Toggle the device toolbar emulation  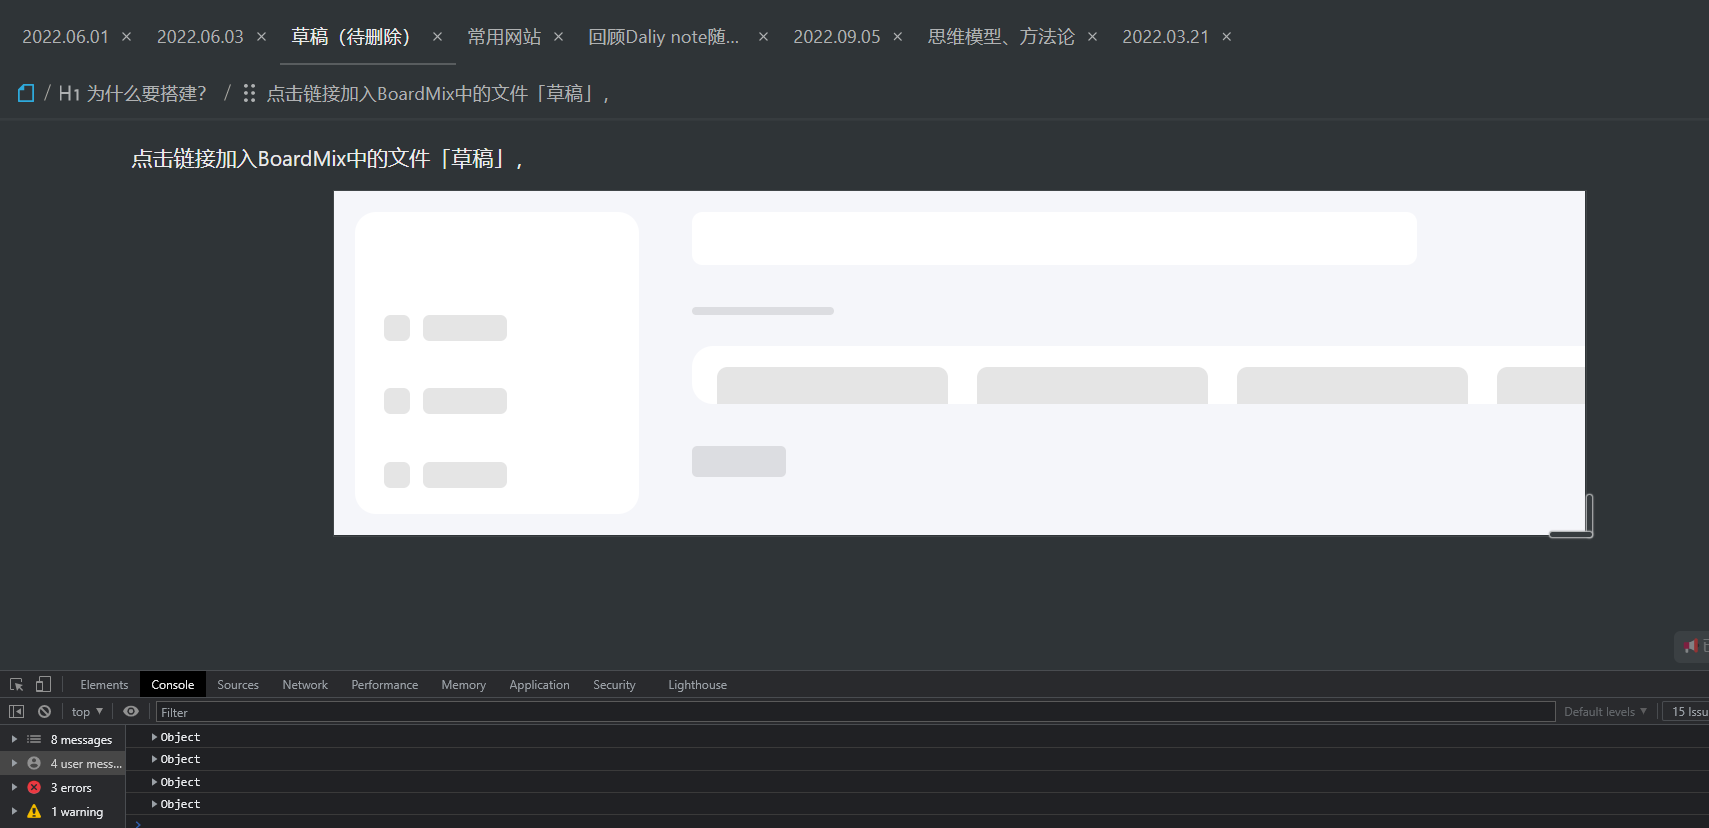[x=43, y=685]
